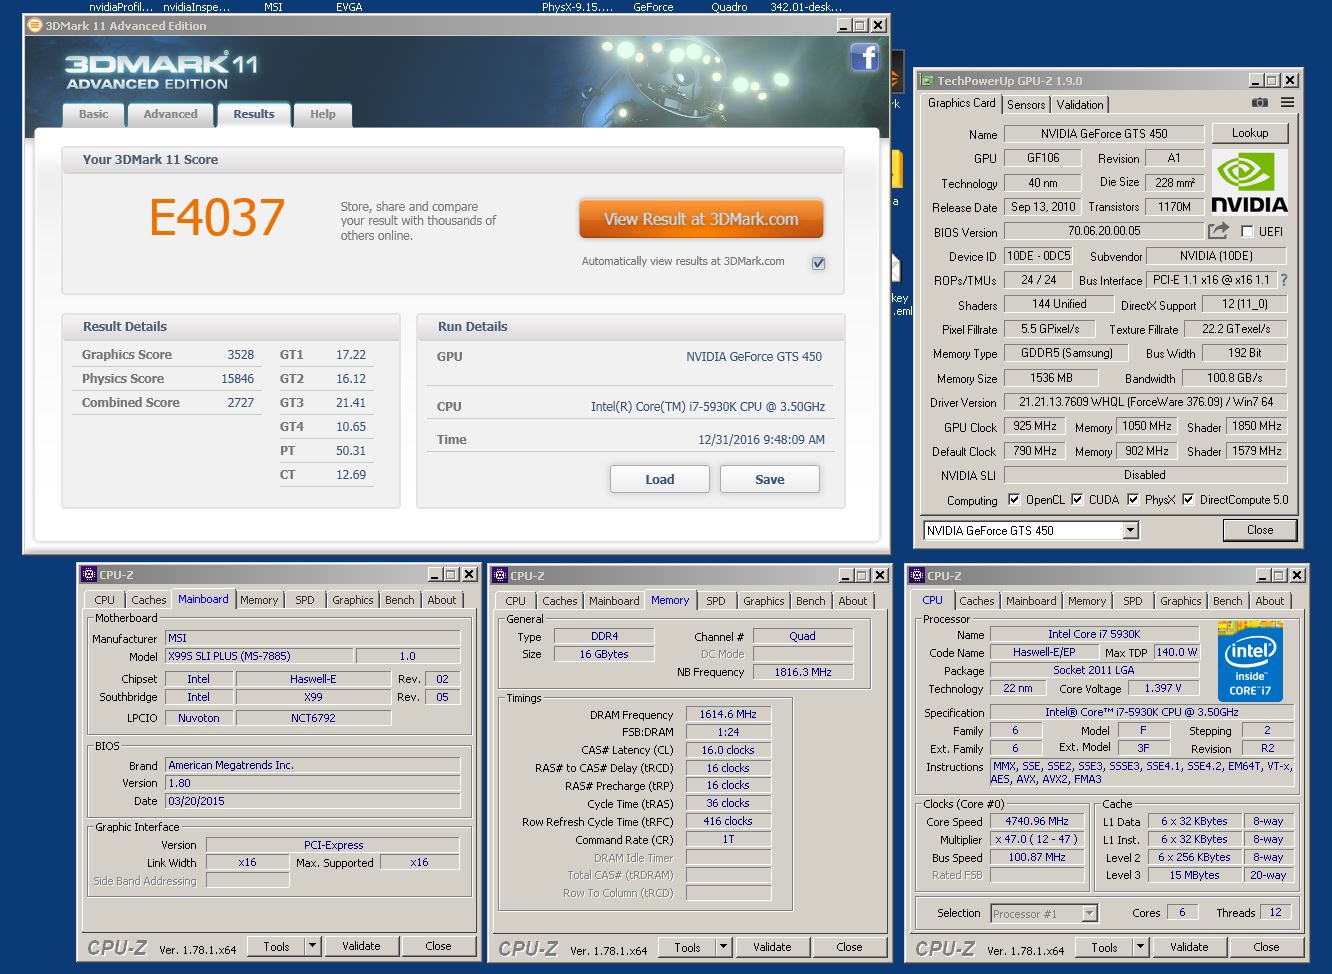Open the Facebook icon in 3DMark 11

864,58
